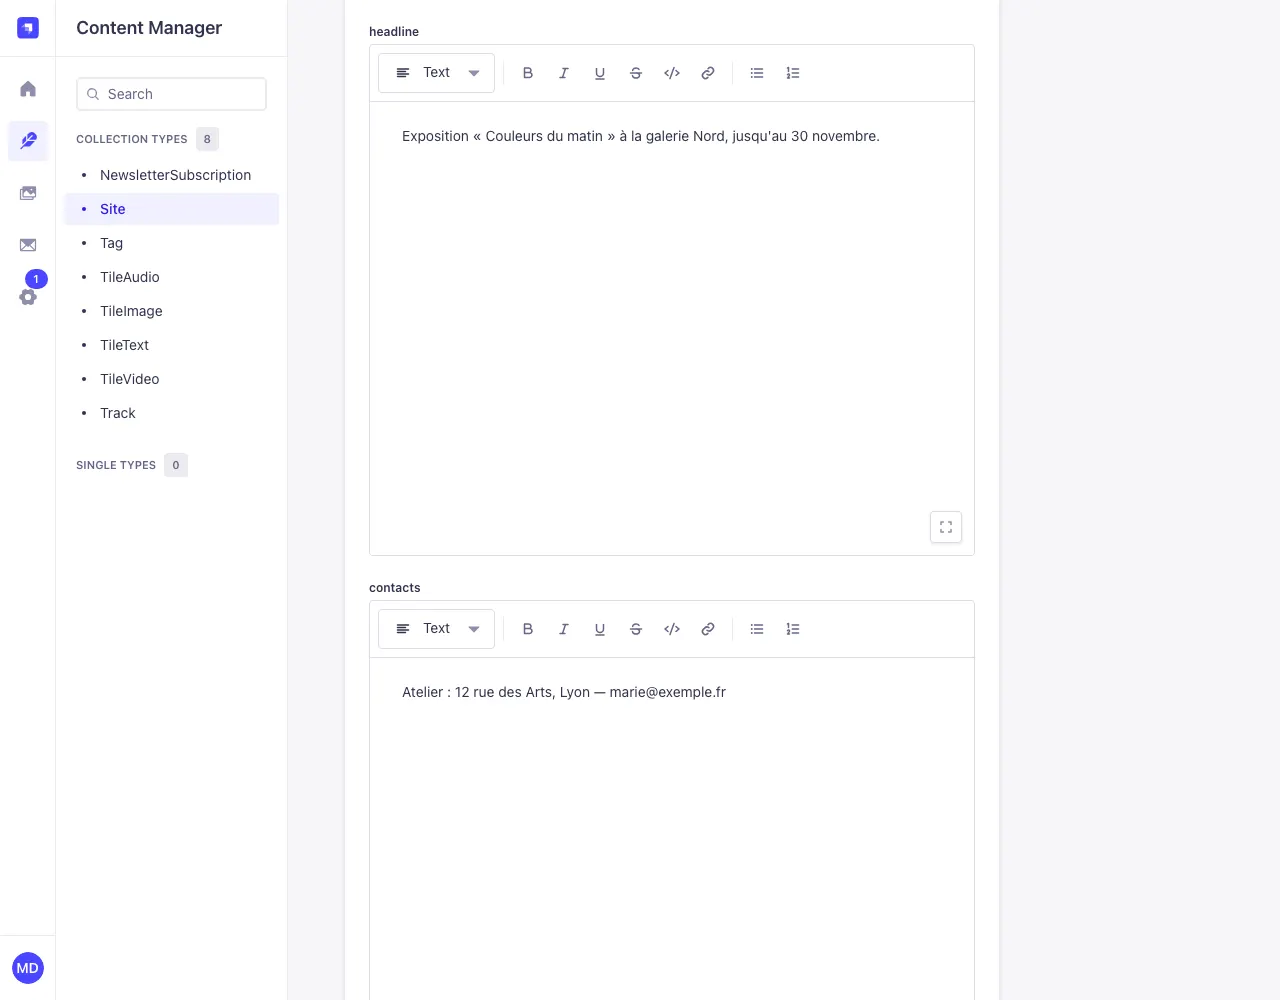This screenshot has height=1000, width=1280.
Task: Open the Media Library icon
Action: (x=28, y=193)
